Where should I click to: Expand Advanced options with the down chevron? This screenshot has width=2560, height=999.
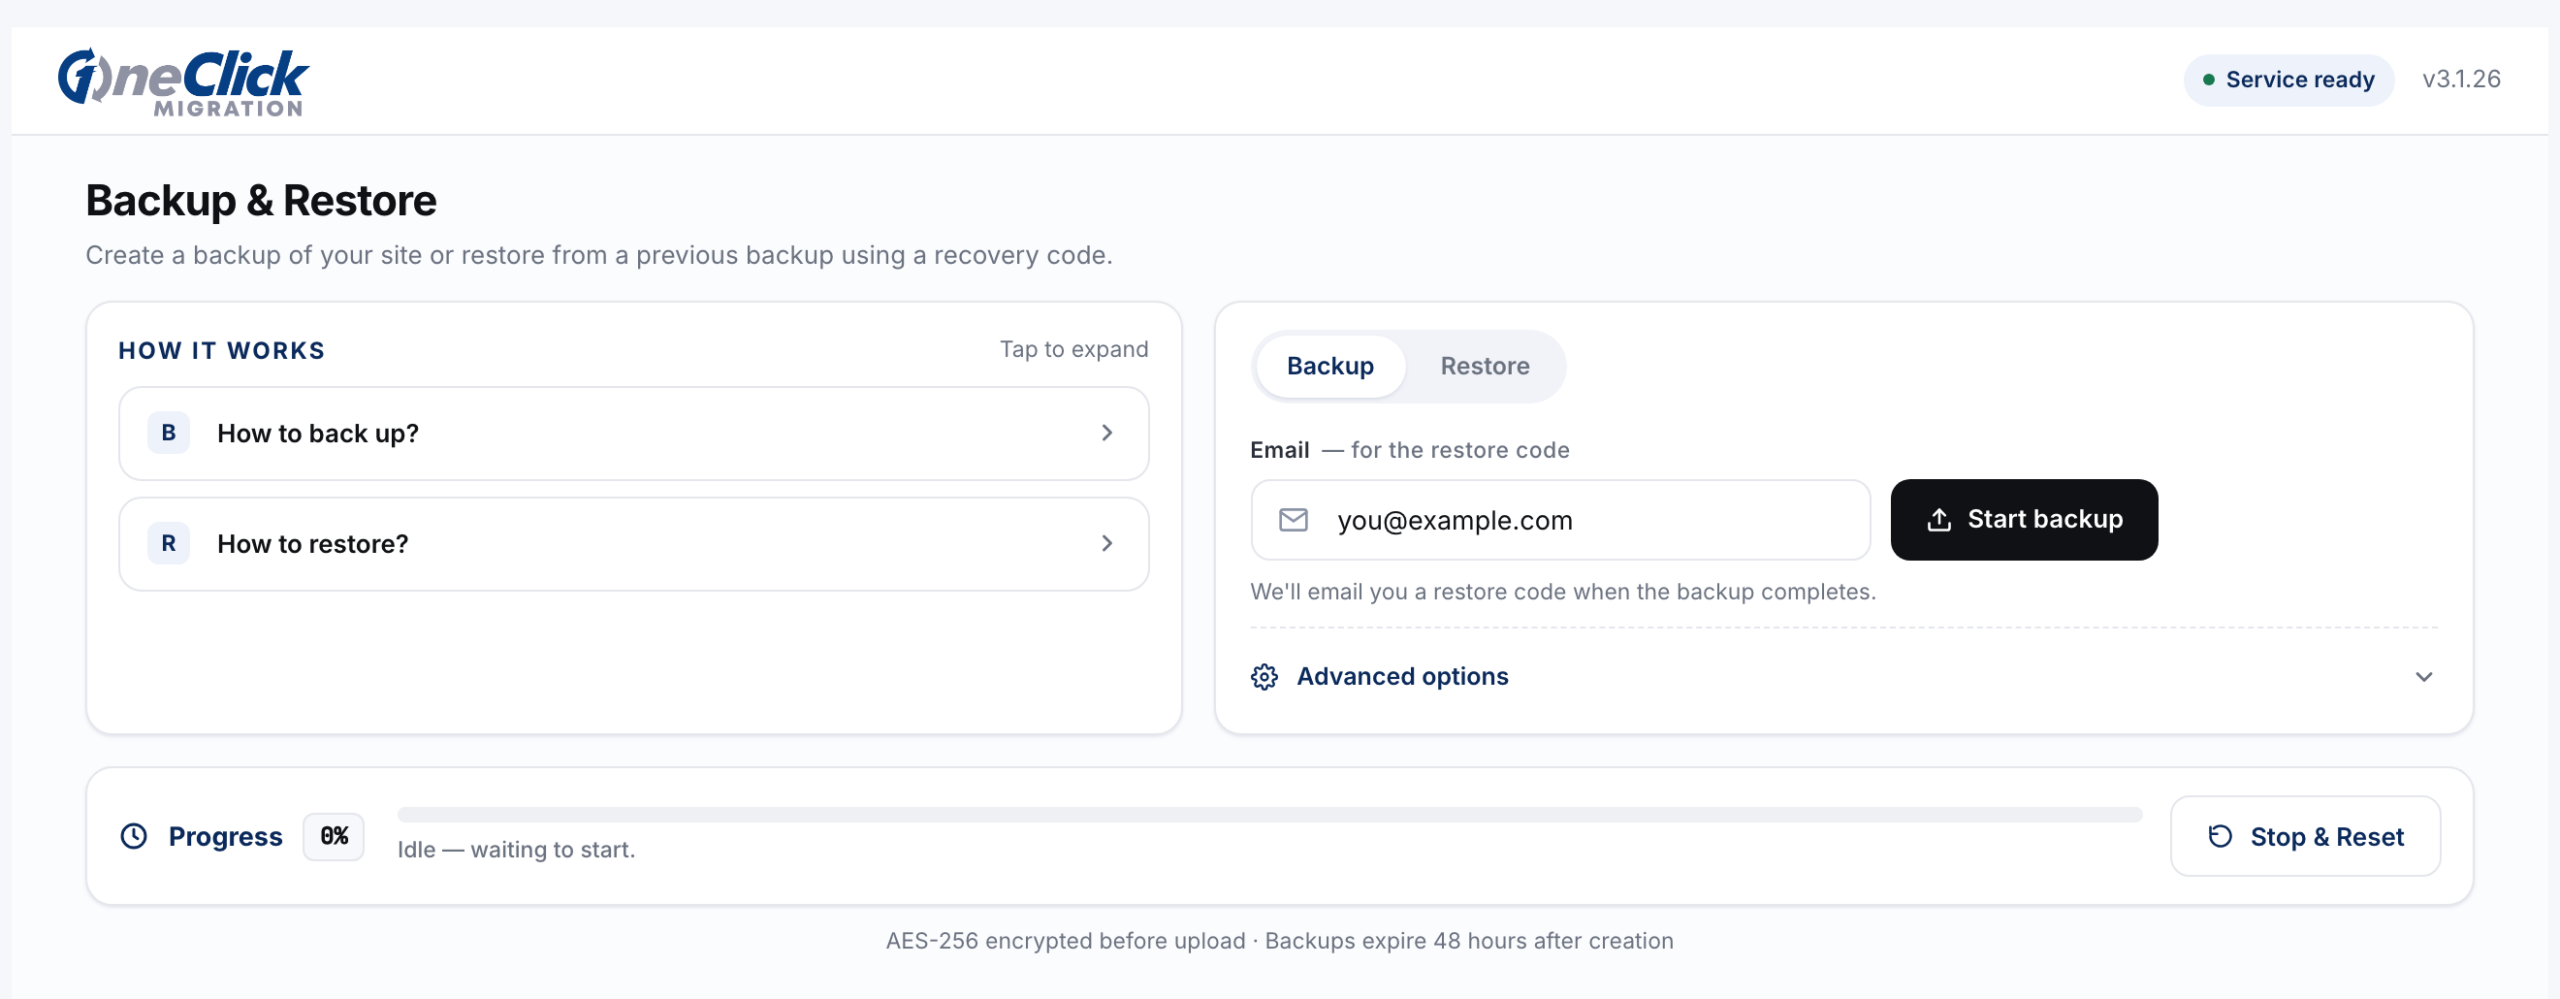click(x=2424, y=677)
